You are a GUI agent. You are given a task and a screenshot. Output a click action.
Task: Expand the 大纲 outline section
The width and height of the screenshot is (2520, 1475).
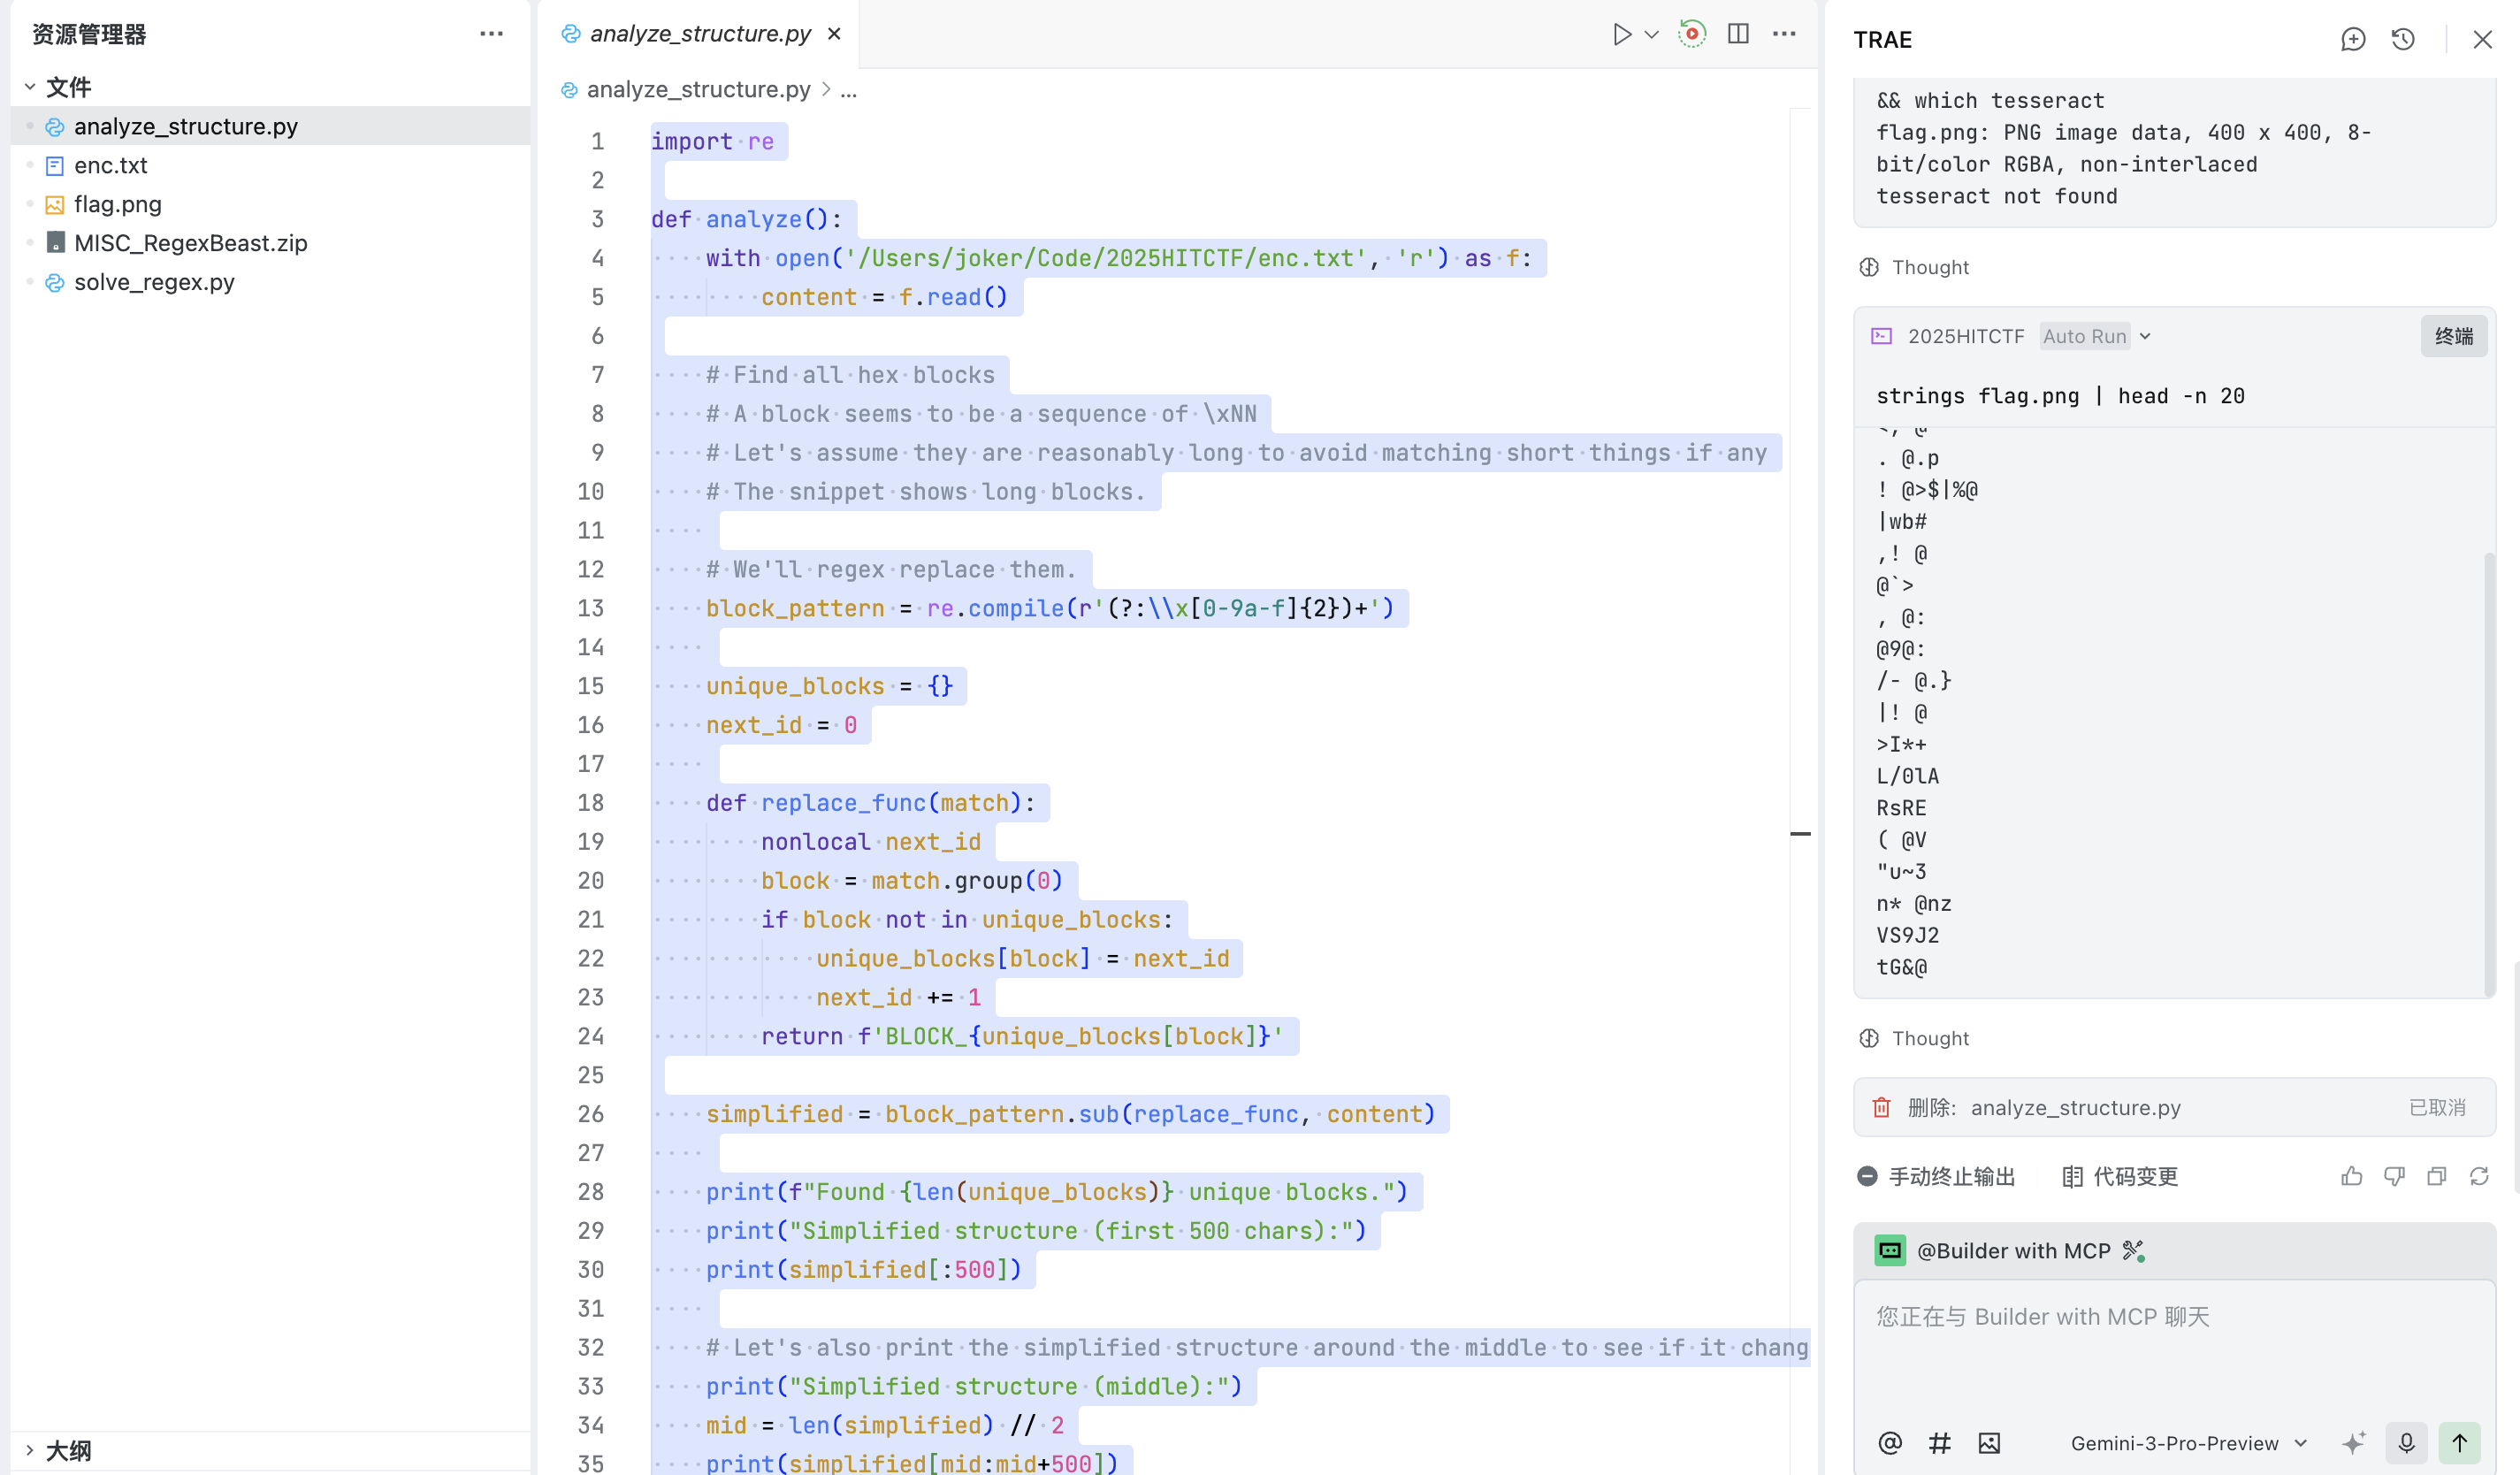30,1449
